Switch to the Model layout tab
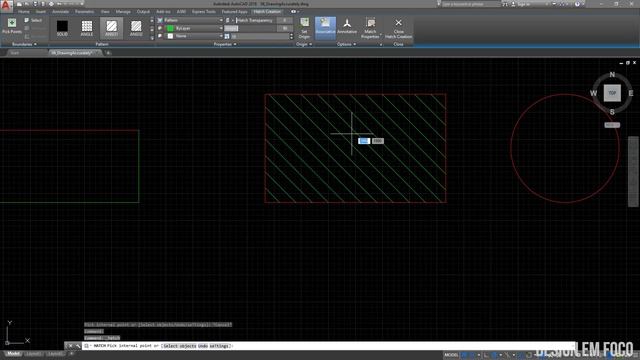Screen dimensions: 640x360 [13, 354]
